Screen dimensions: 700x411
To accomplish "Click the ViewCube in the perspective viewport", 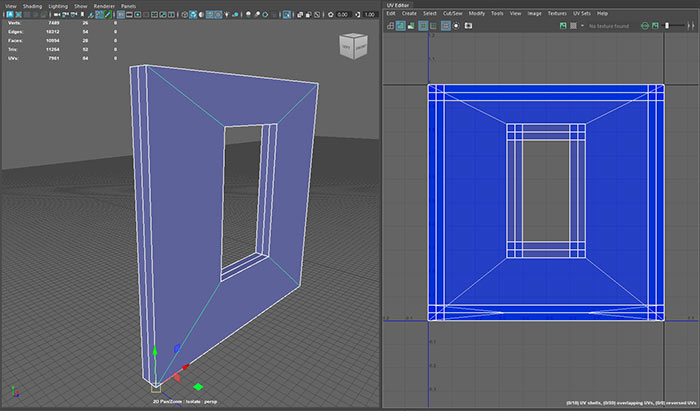I will click(x=353, y=47).
